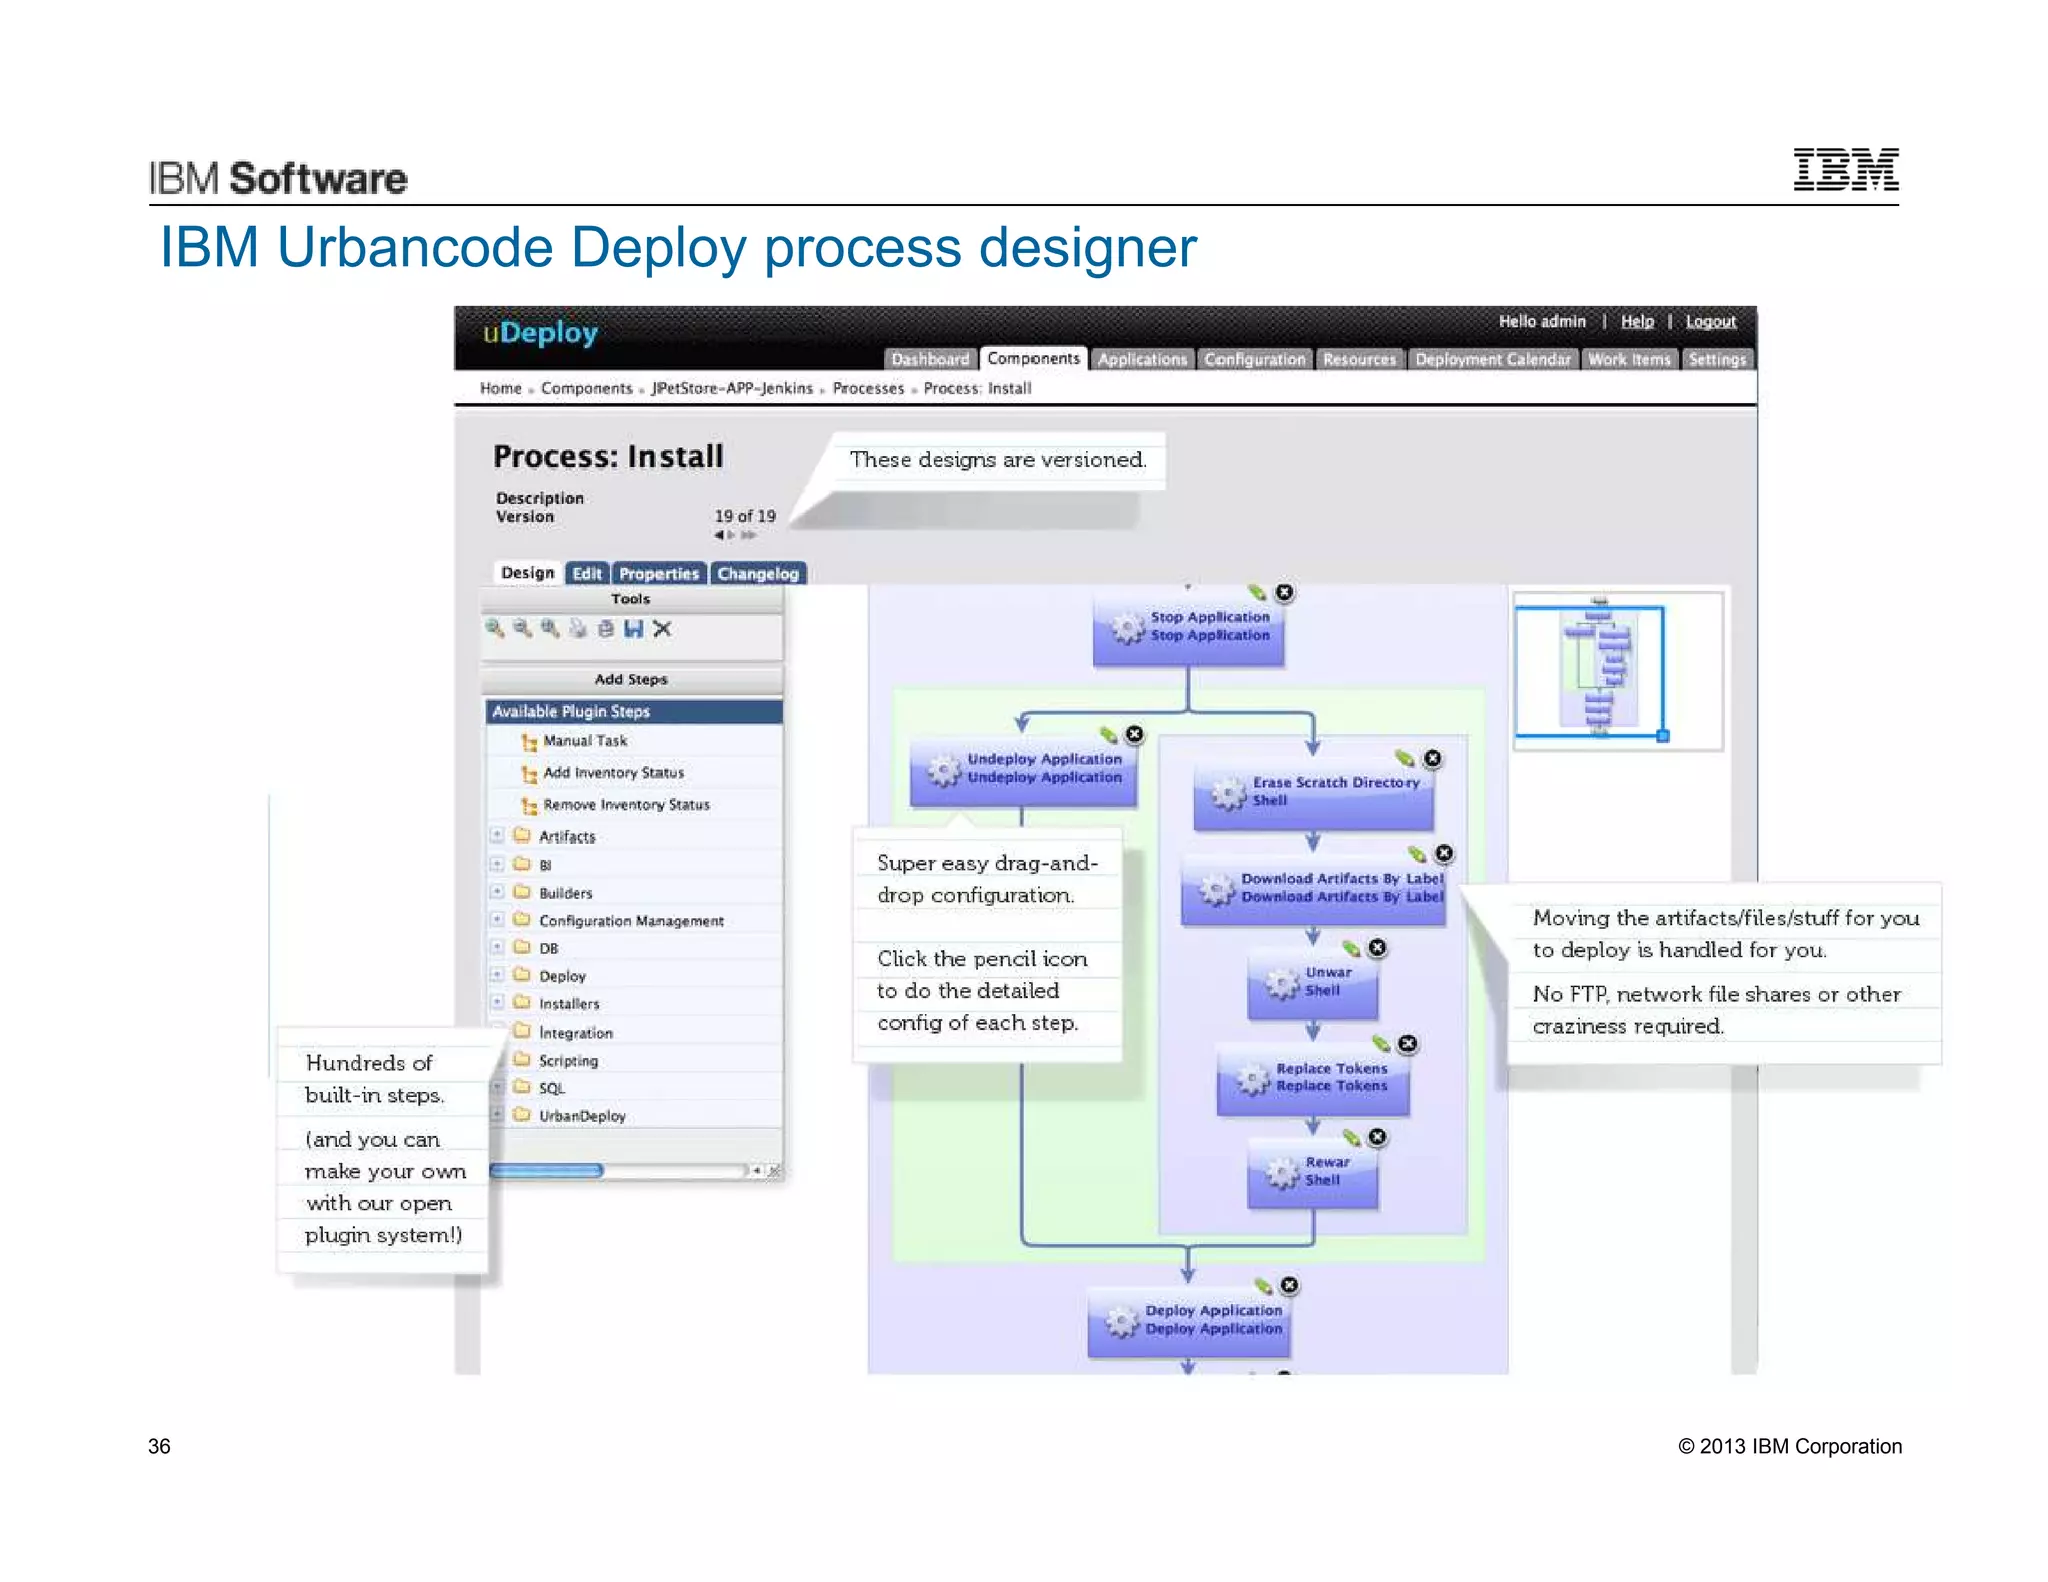Edit the Rewar shell step
The image size is (2048, 1582).
pos(1351,1138)
